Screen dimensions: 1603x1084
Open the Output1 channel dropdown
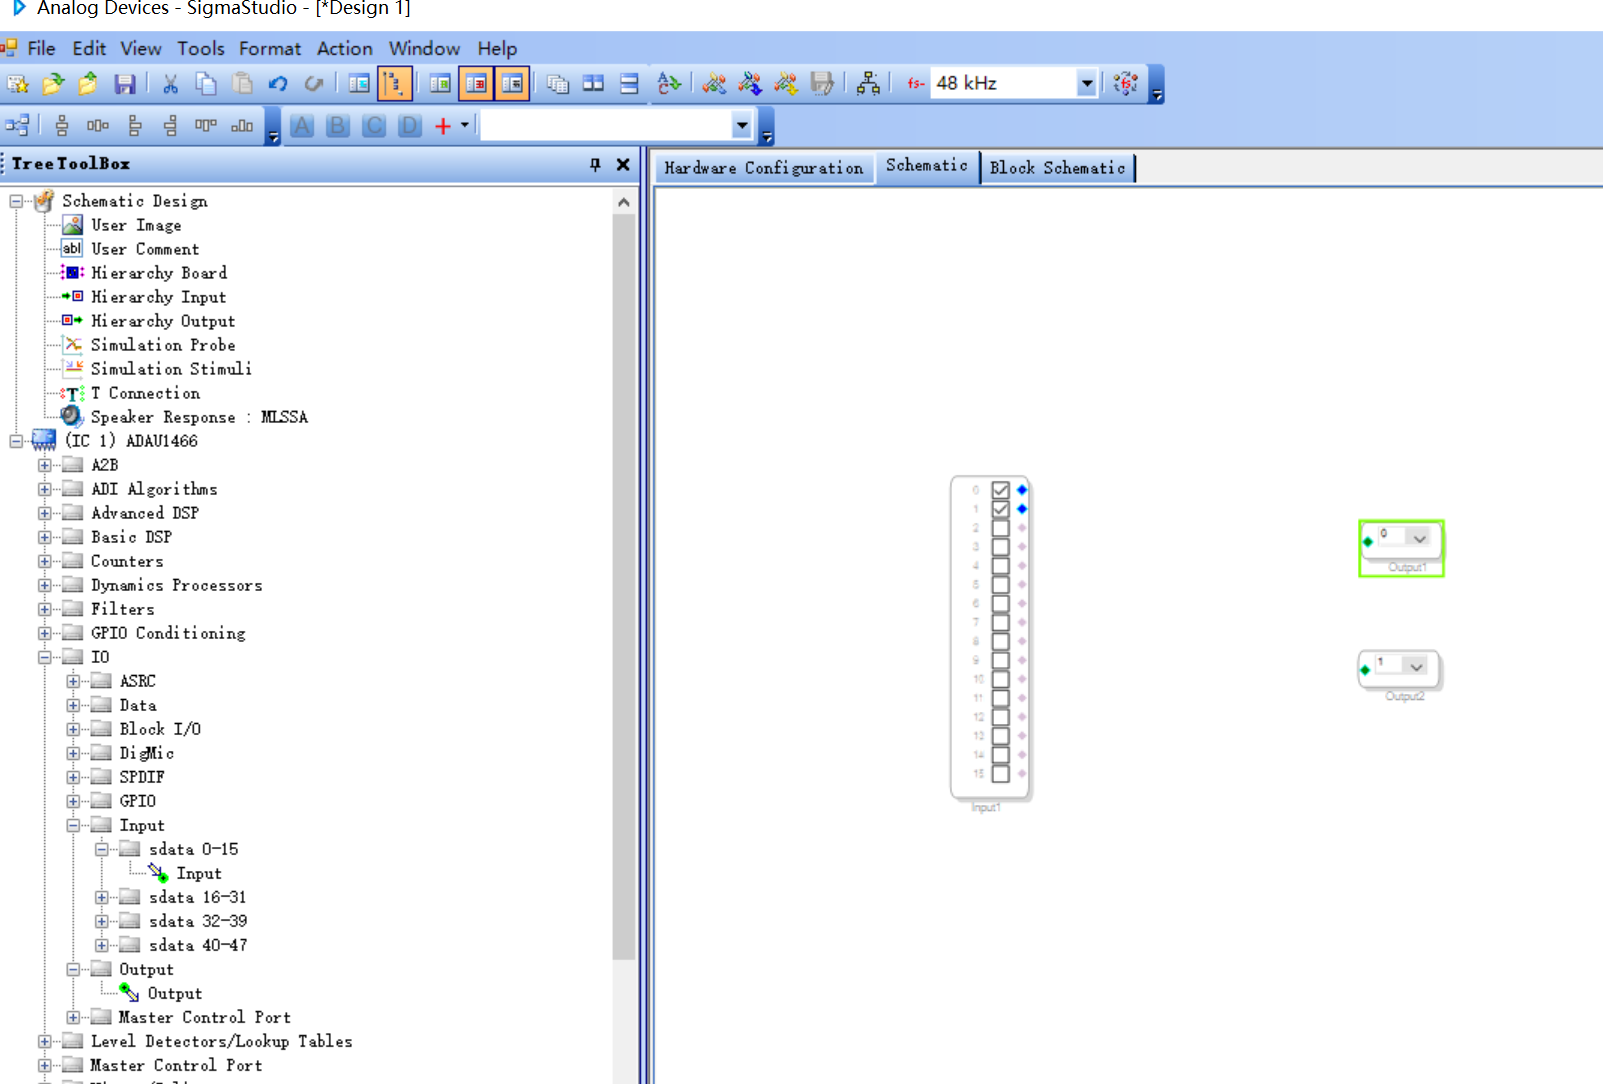tap(1420, 538)
